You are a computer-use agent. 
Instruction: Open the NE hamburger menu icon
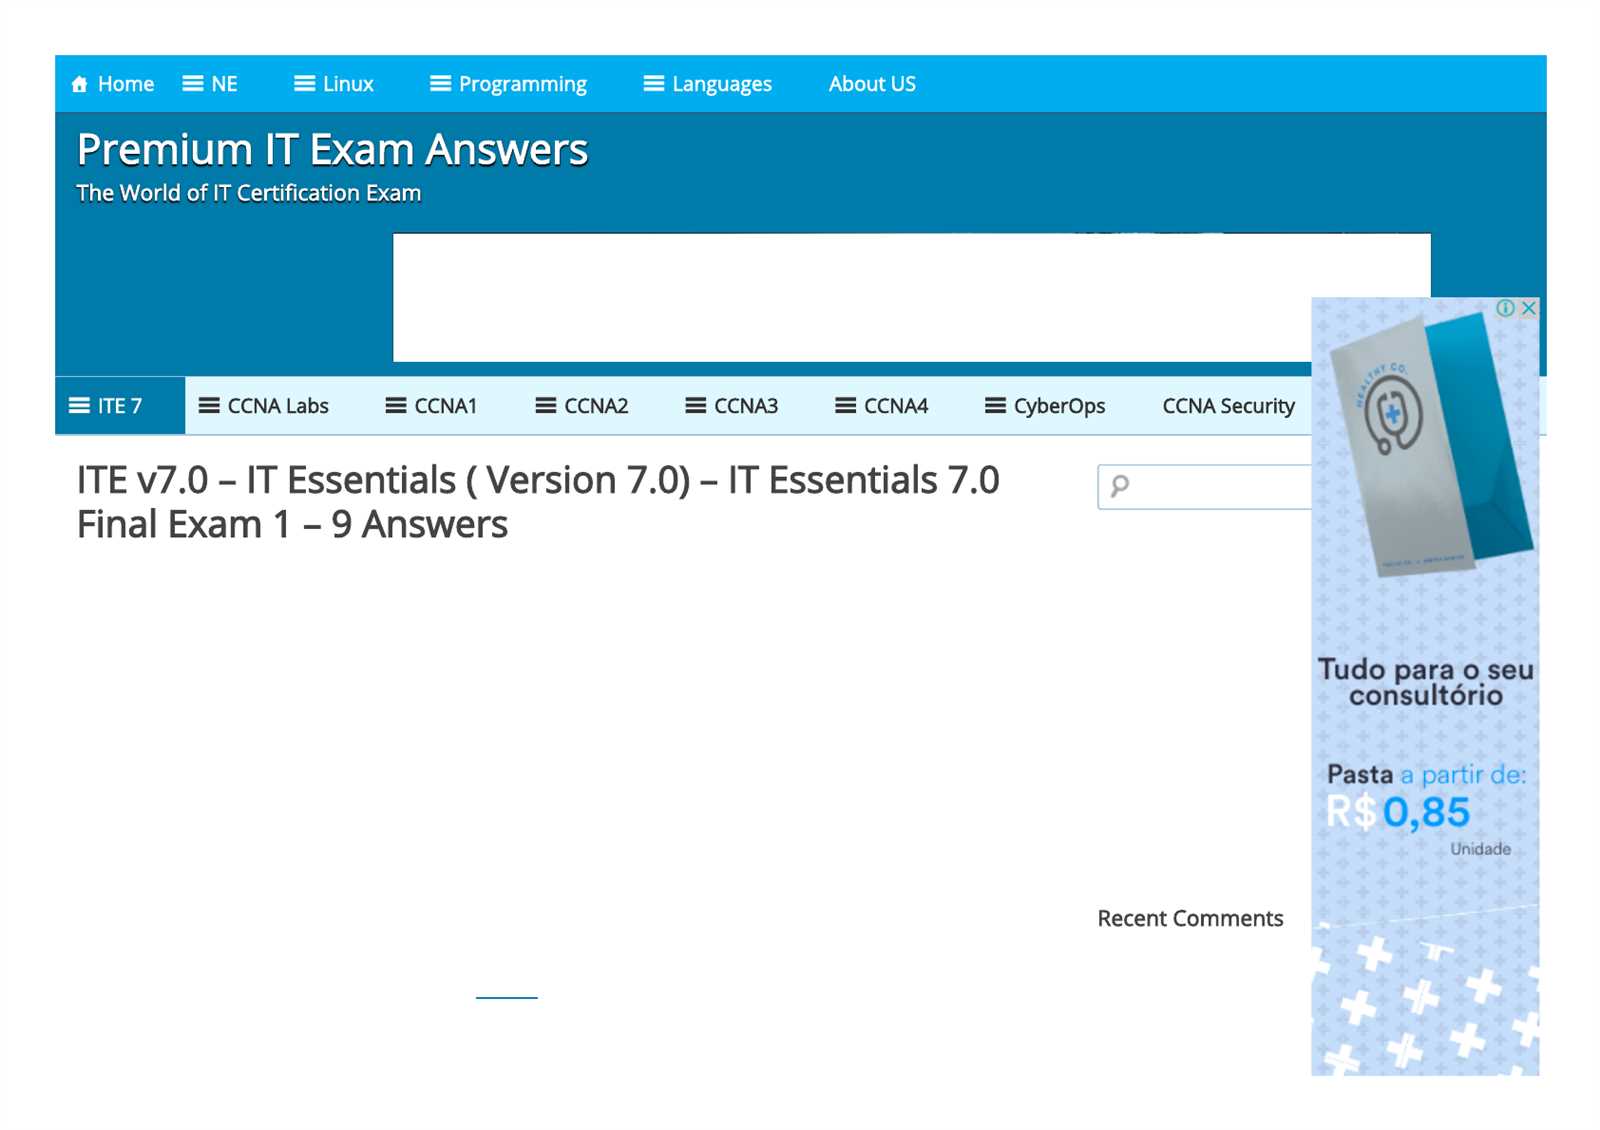tap(193, 84)
